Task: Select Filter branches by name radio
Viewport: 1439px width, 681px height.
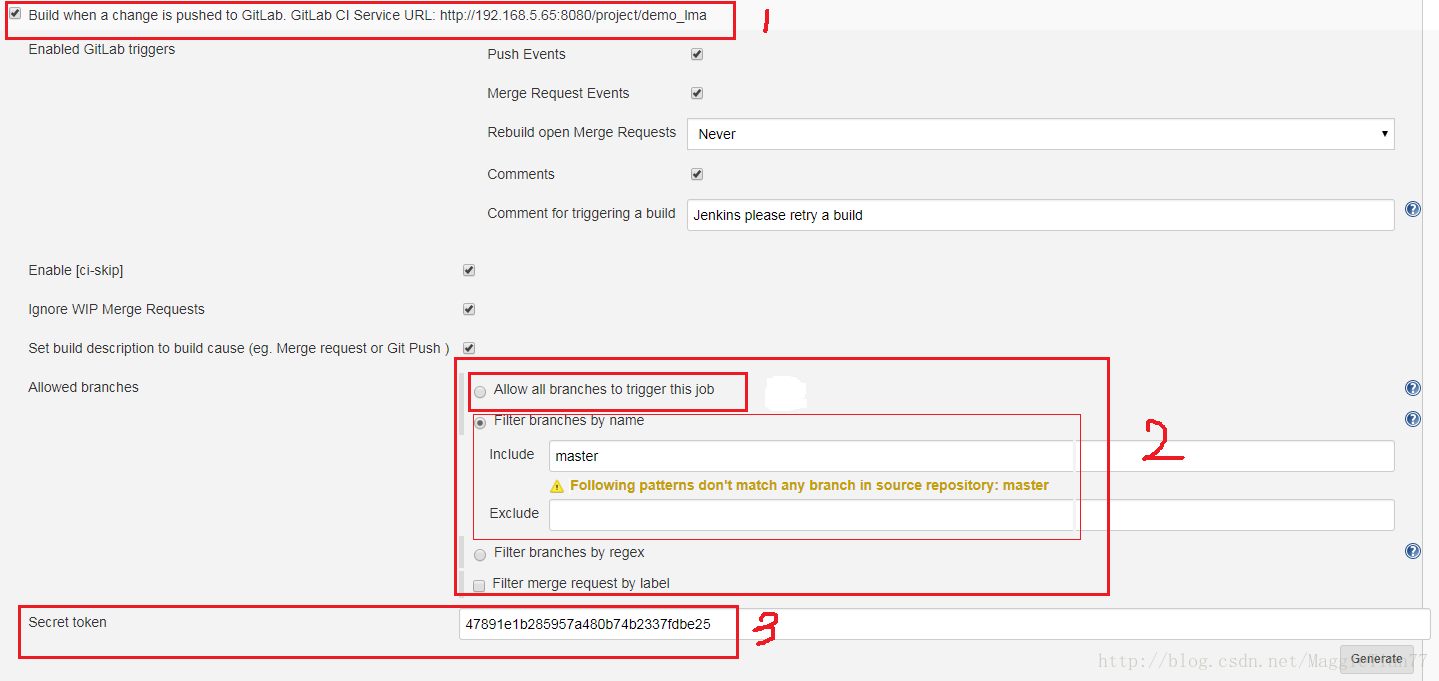Action: coord(480,422)
